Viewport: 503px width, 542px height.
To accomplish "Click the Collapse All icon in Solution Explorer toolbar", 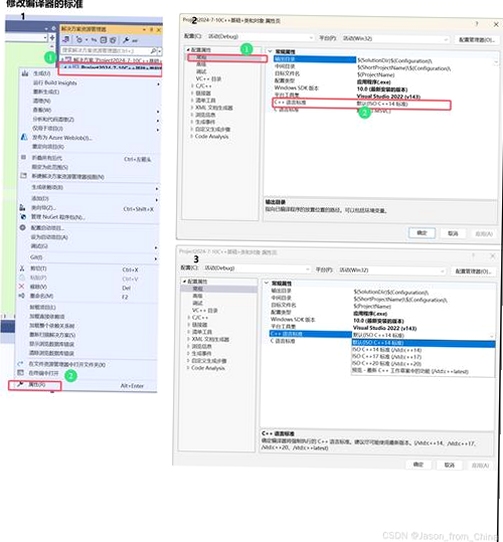I will click(x=103, y=40).
